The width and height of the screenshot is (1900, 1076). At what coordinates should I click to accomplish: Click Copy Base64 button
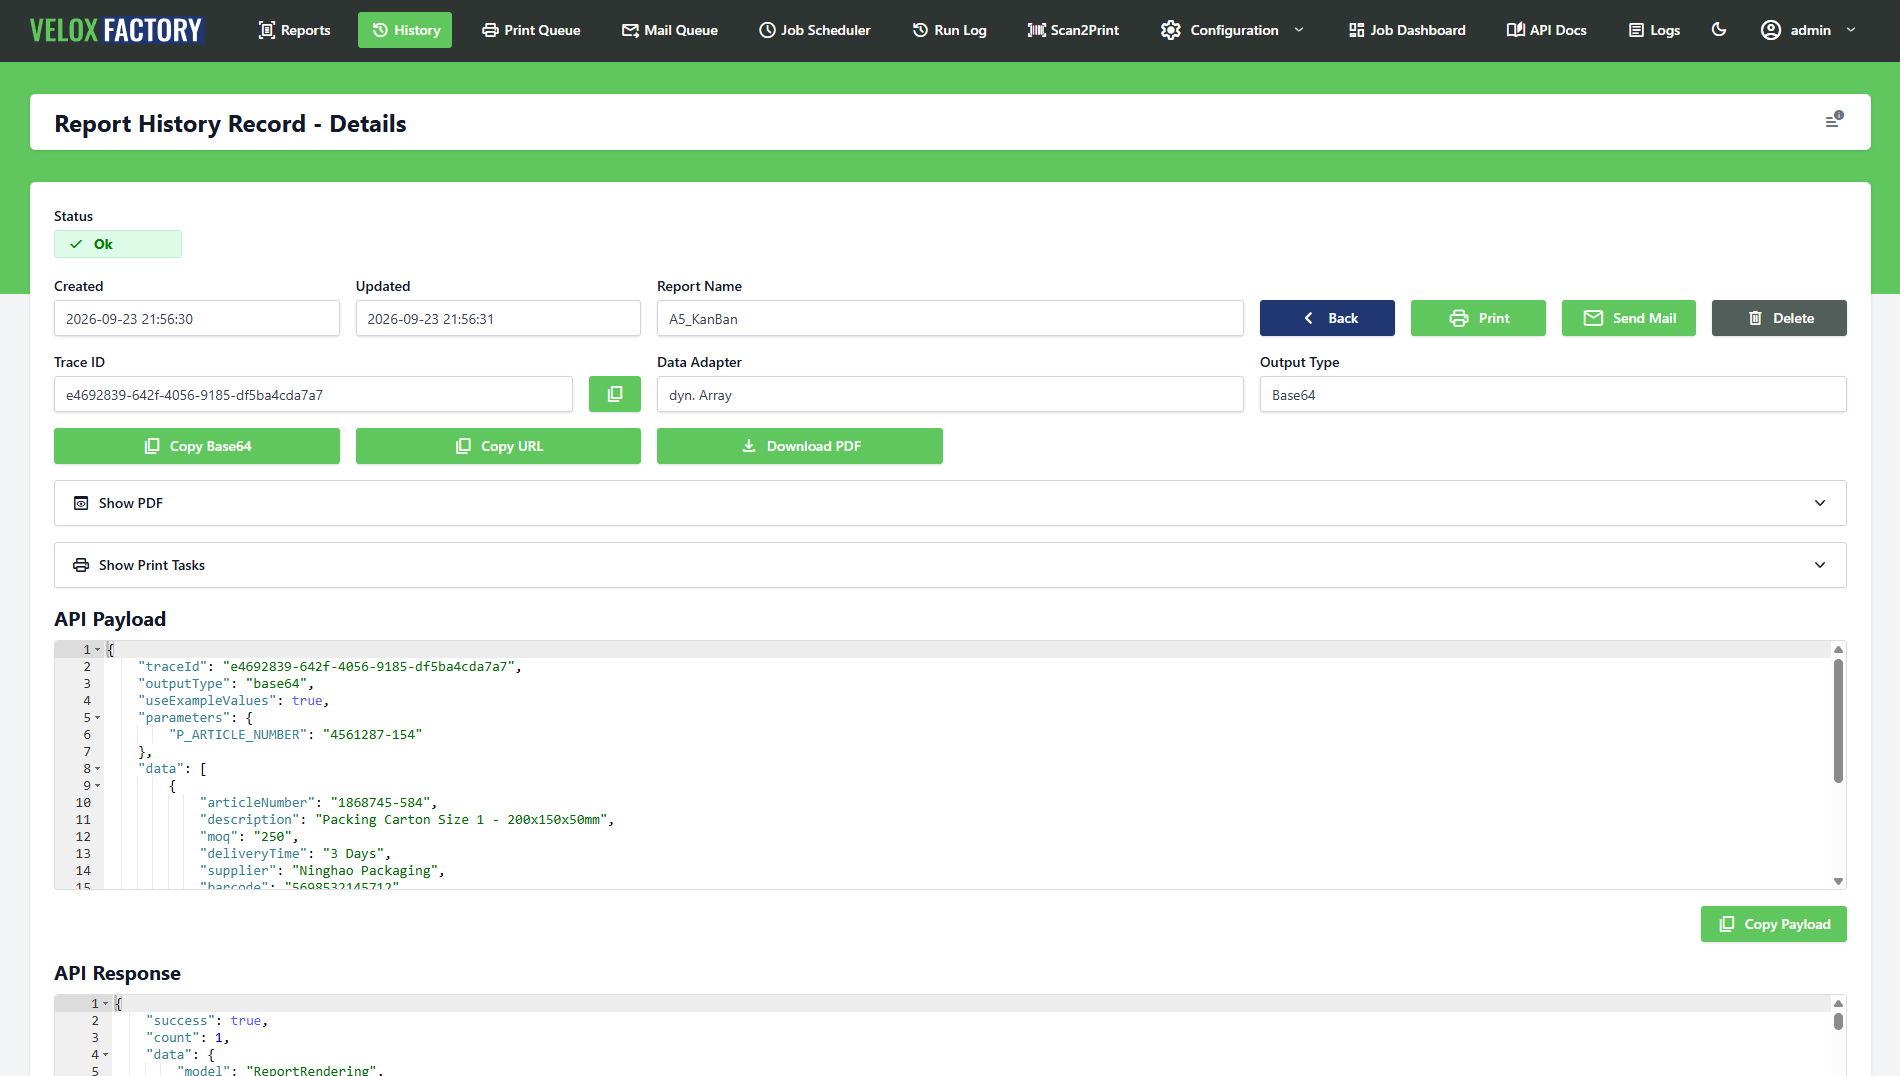pos(197,446)
